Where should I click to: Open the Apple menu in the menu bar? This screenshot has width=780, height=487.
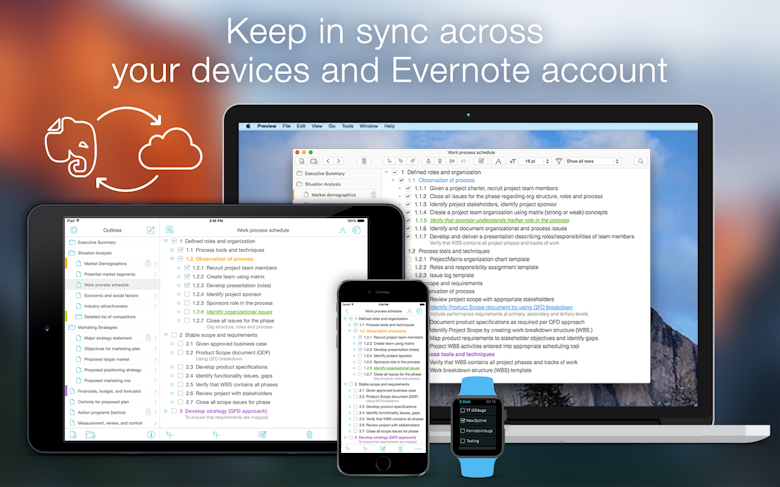[248, 126]
